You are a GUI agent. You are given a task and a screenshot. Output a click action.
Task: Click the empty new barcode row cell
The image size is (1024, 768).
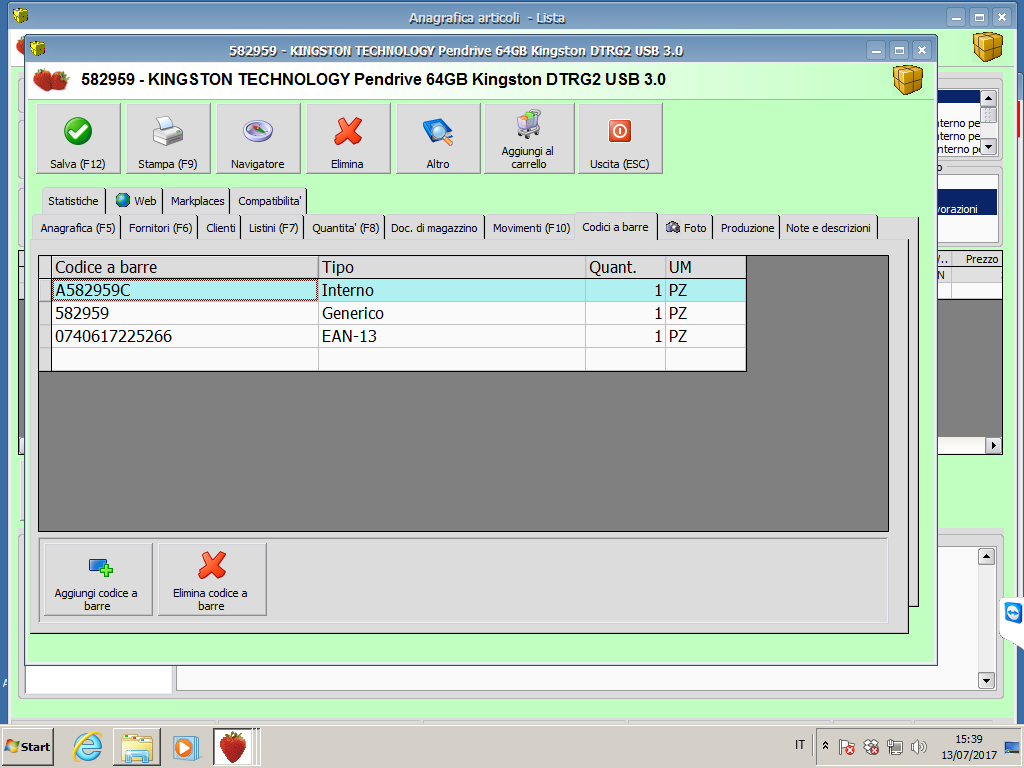[185, 359]
